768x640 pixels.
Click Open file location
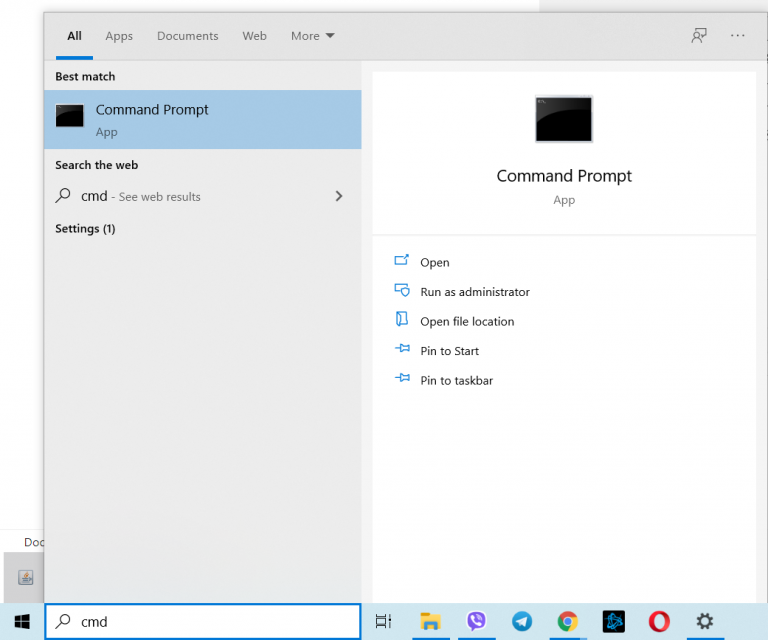466,322
